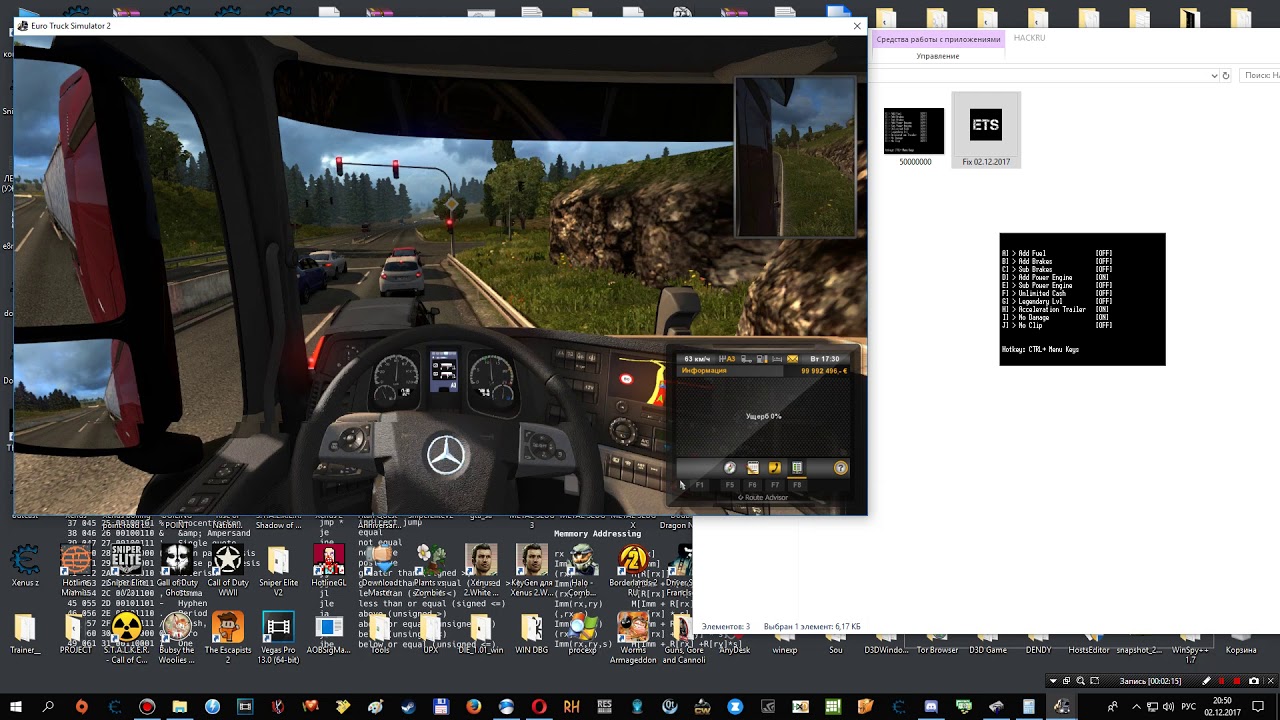
Task: Open the Worms Armageddon desktop shortcut
Action: [633, 637]
